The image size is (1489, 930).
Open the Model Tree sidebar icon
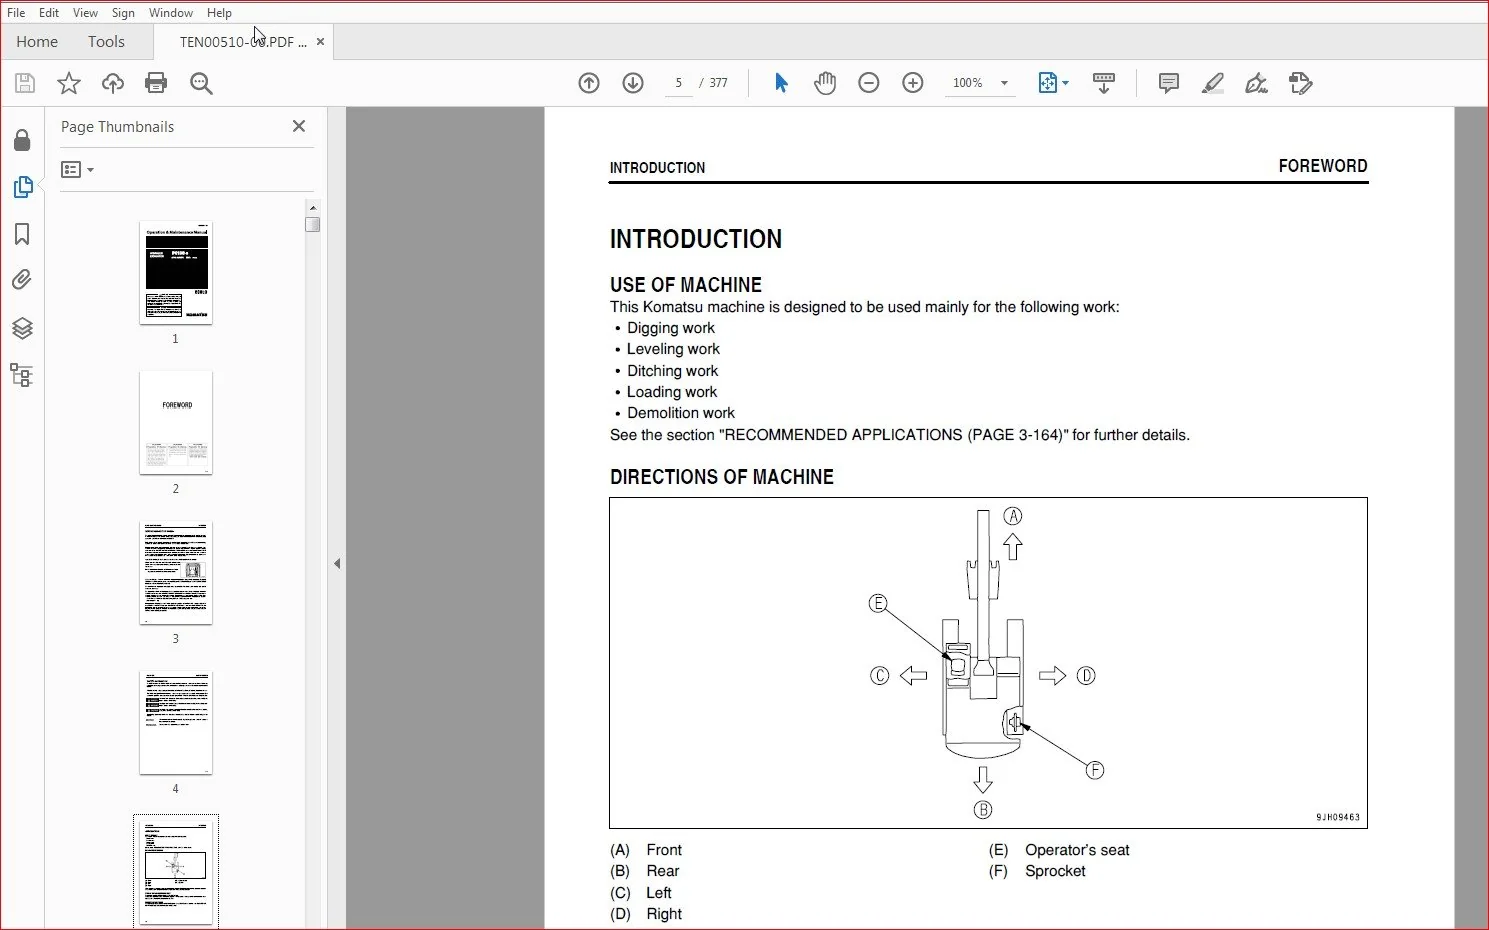click(x=22, y=375)
